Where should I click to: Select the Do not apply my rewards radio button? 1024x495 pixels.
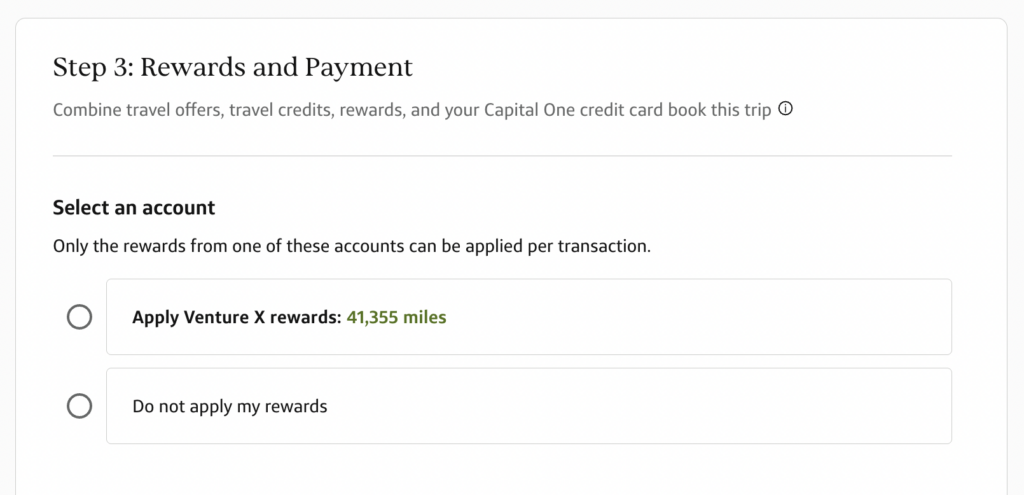(x=79, y=406)
